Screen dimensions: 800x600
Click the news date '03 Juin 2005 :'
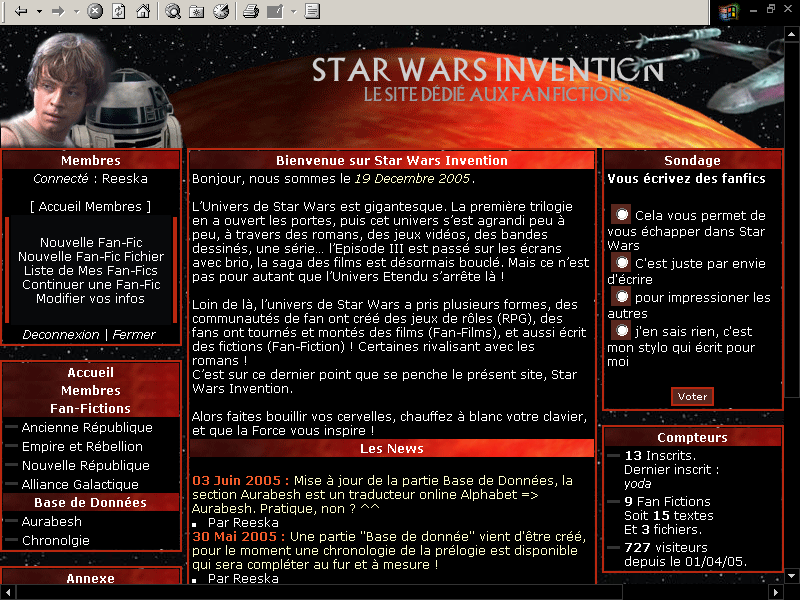click(x=240, y=481)
